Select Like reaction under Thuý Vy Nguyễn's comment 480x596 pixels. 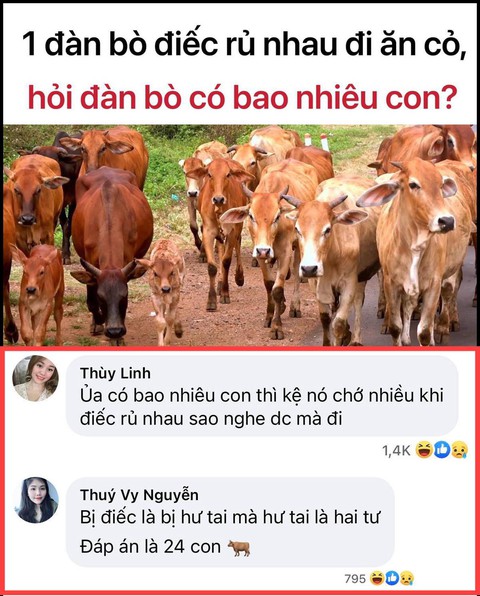pyautogui.click(x=391, y=578)
